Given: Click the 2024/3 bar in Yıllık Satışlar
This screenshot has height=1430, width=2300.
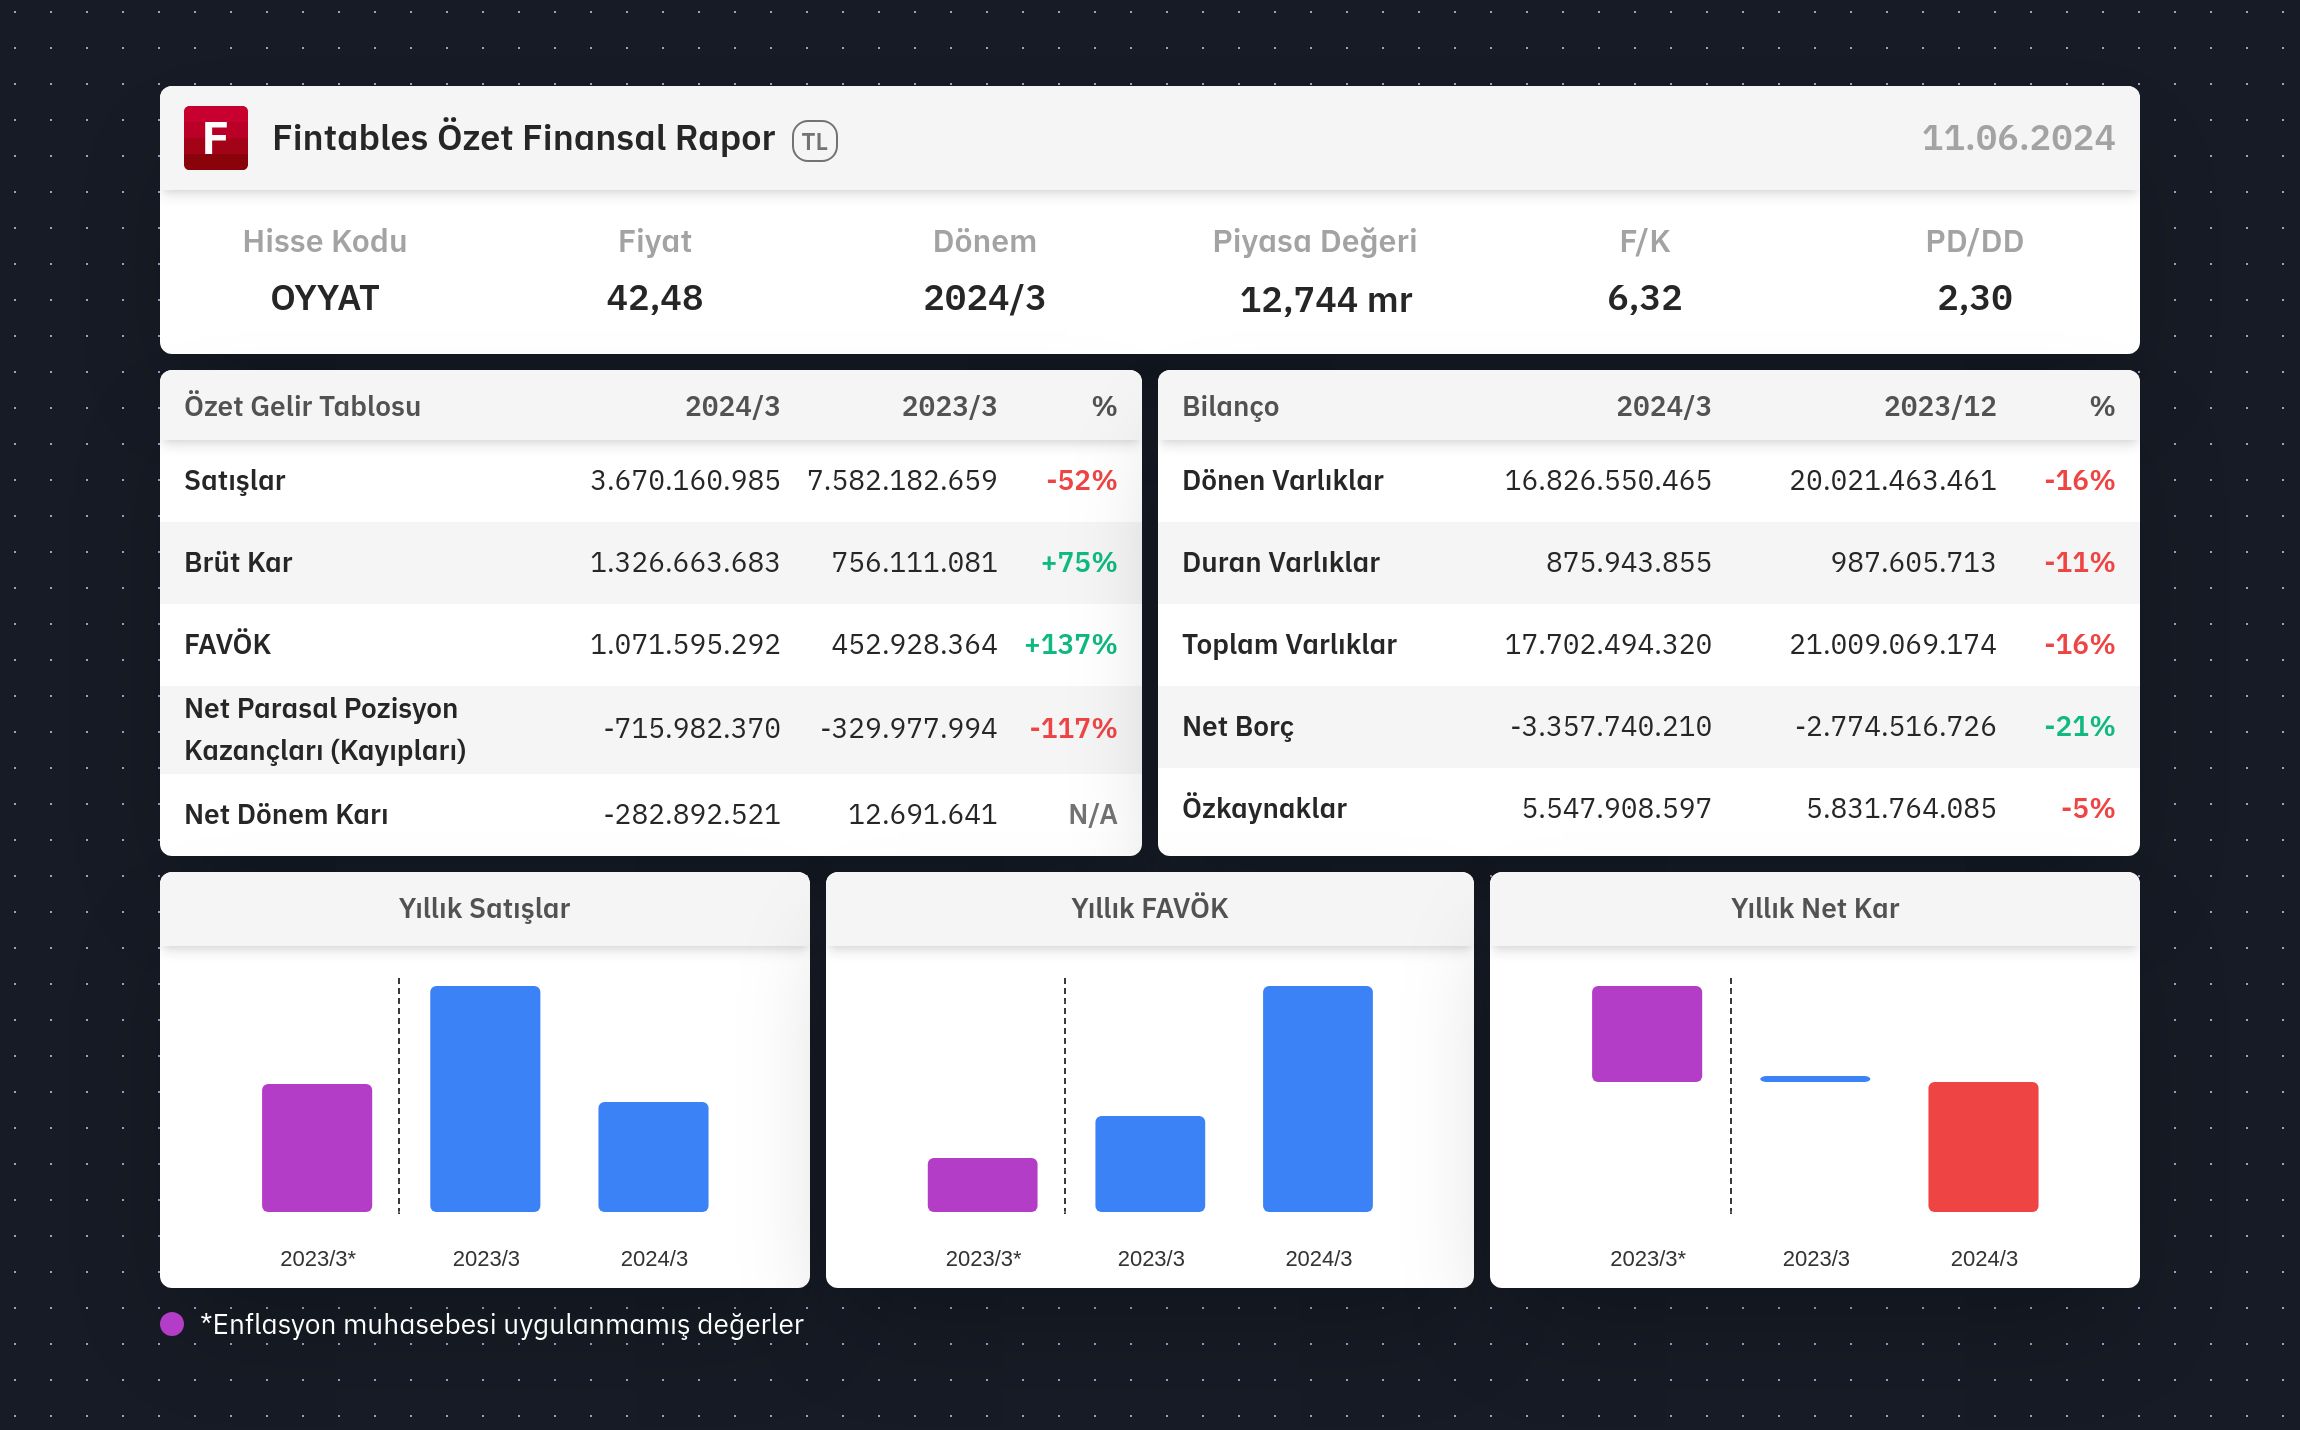Looking at the screenshot, I should pos(653,1157).
